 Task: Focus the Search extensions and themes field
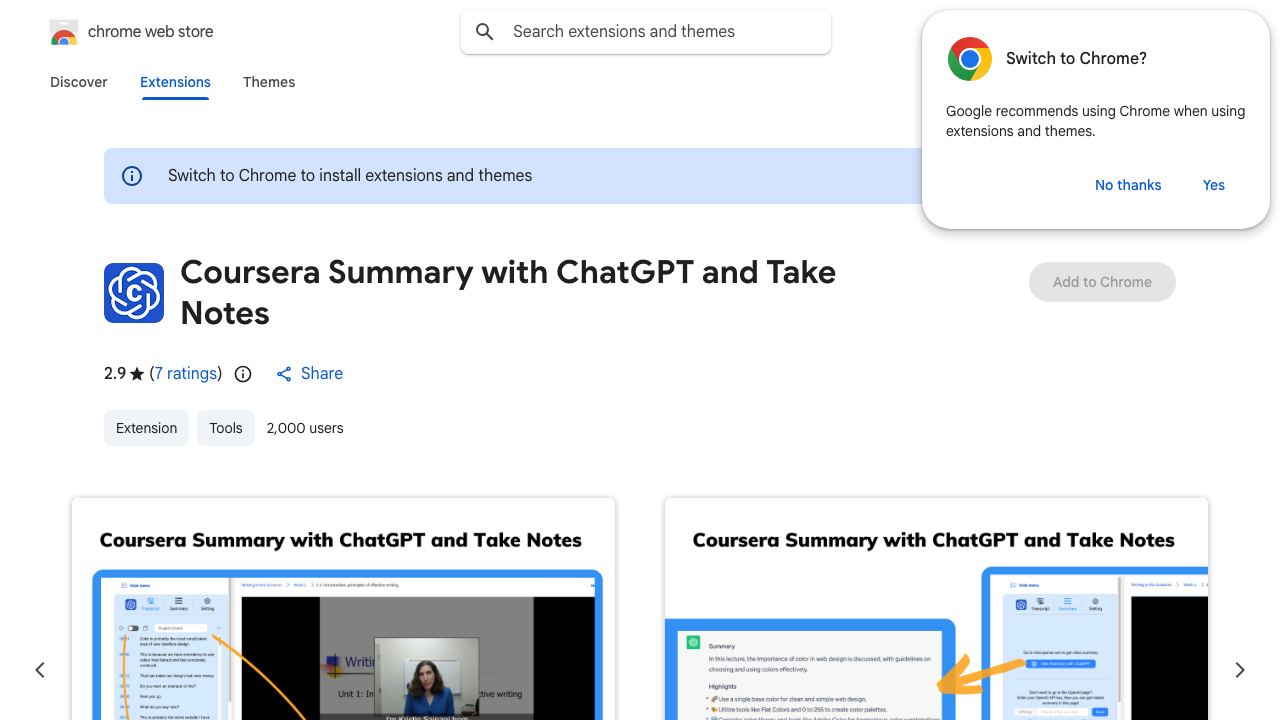coord(646,32)
